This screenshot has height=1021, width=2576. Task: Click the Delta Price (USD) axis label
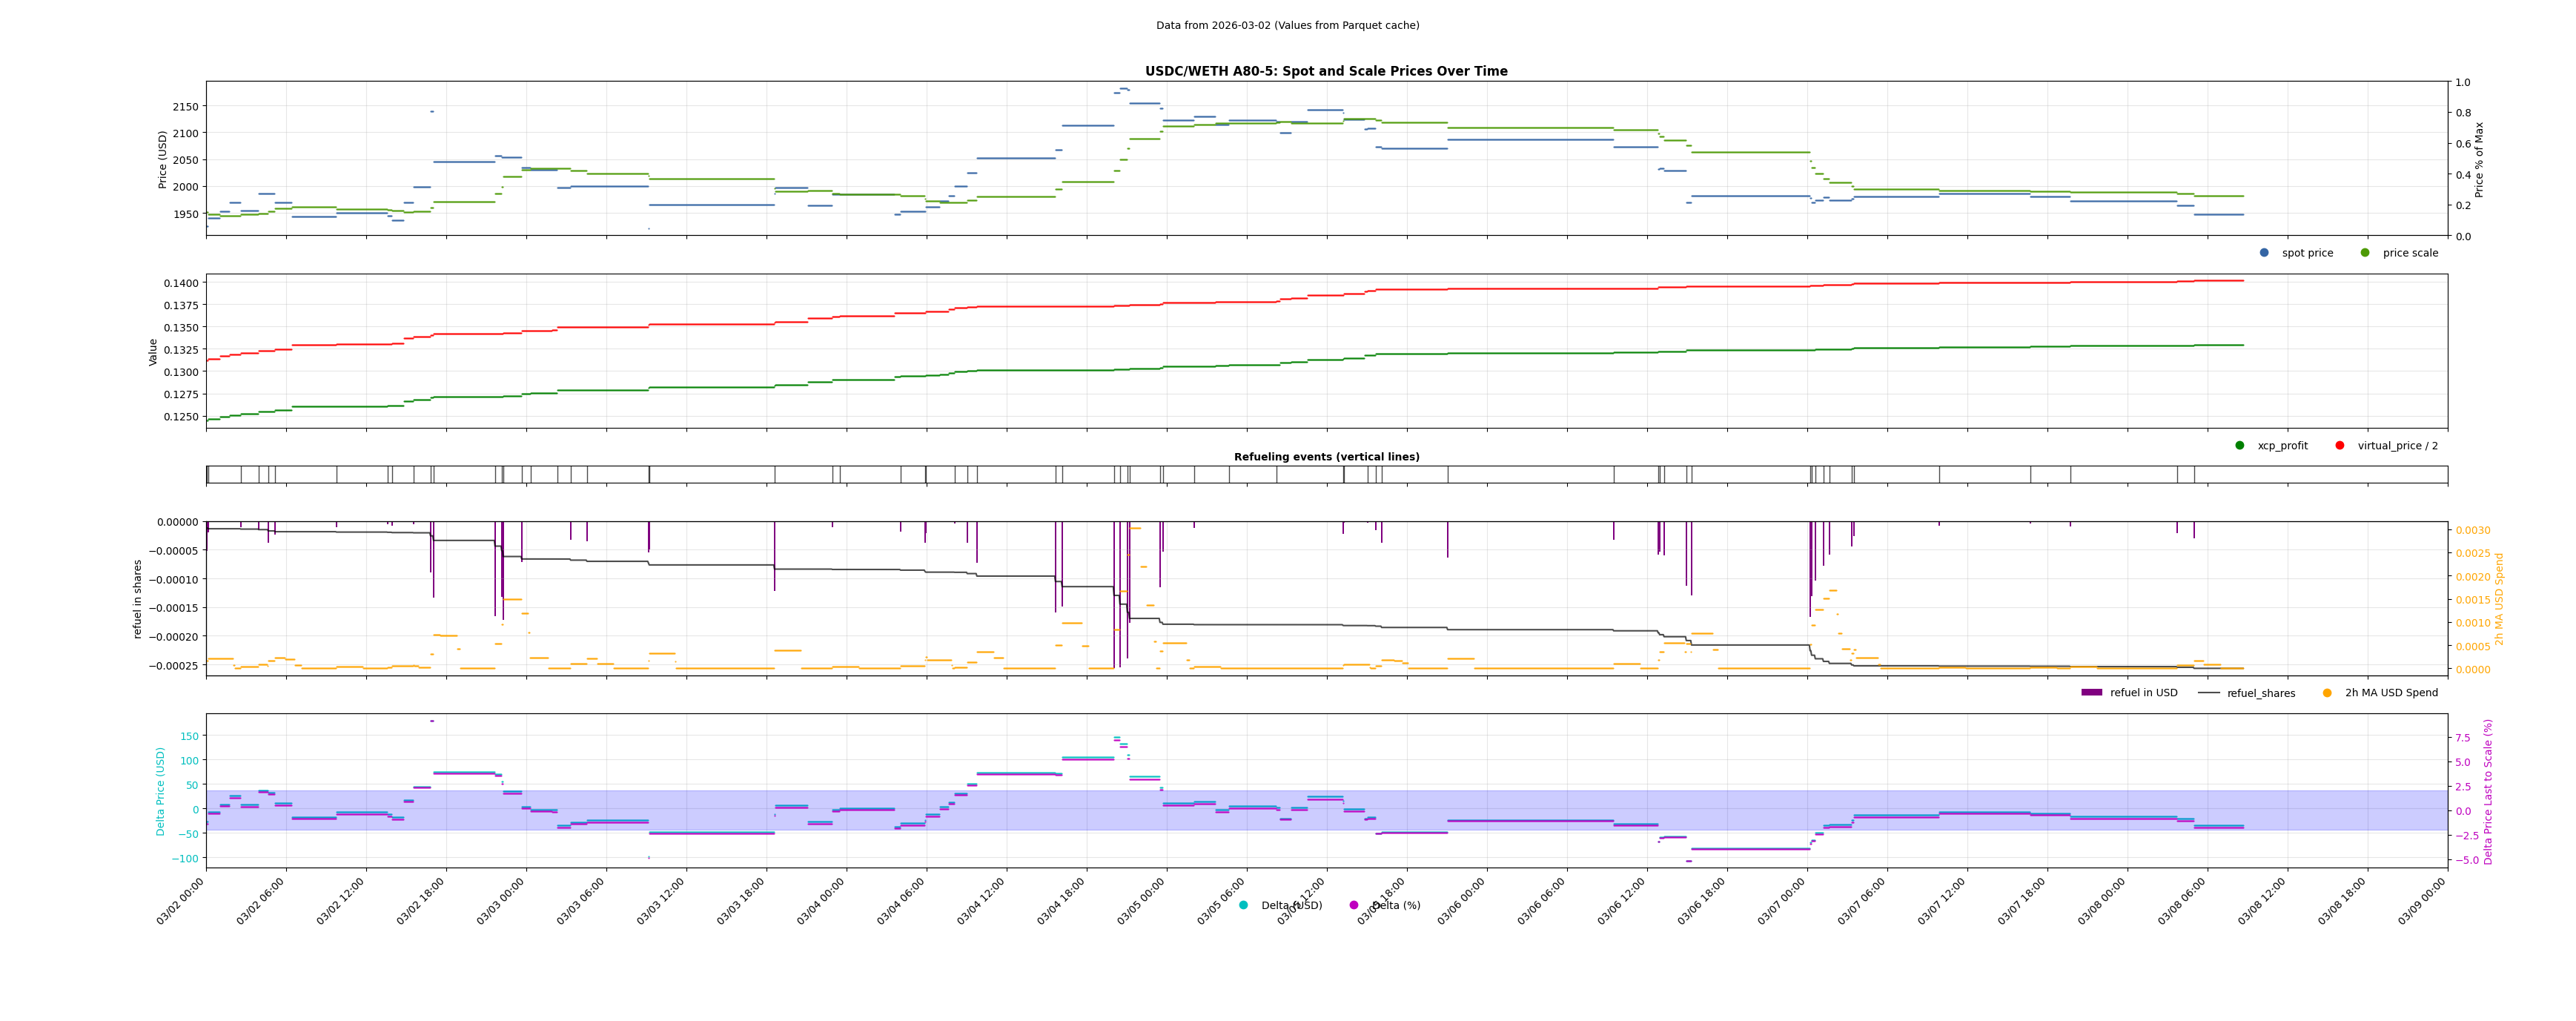161,791
